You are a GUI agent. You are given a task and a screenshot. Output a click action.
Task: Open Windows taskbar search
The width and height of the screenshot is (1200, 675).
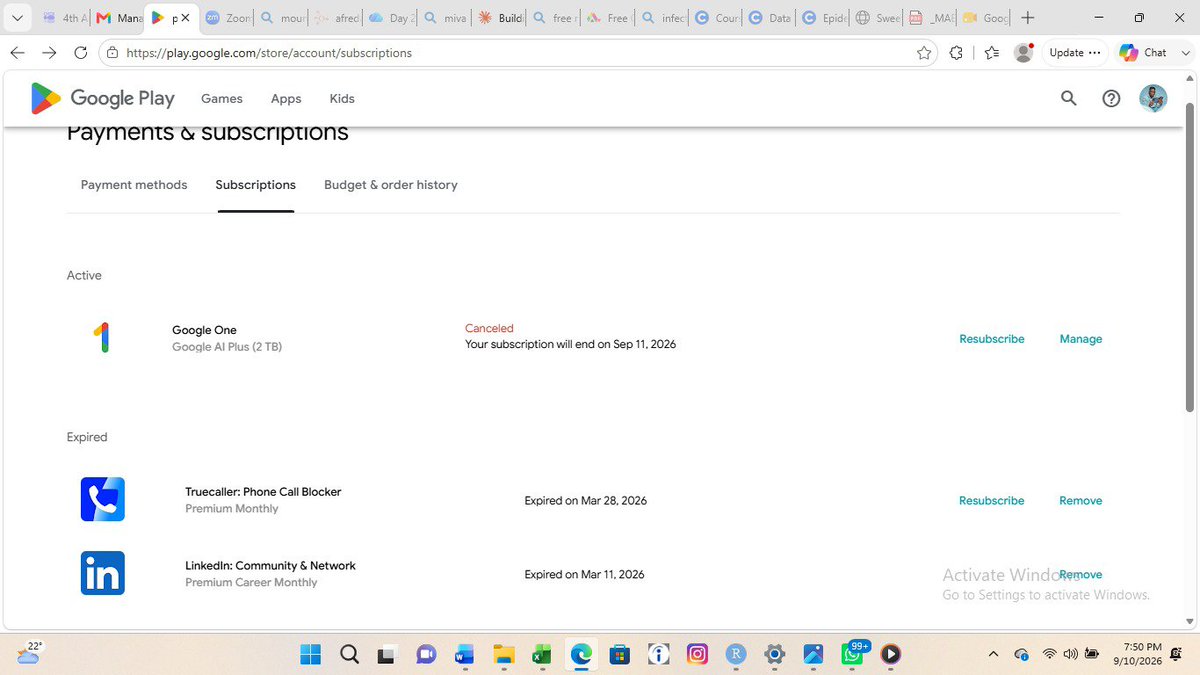[x=349, y=655]
